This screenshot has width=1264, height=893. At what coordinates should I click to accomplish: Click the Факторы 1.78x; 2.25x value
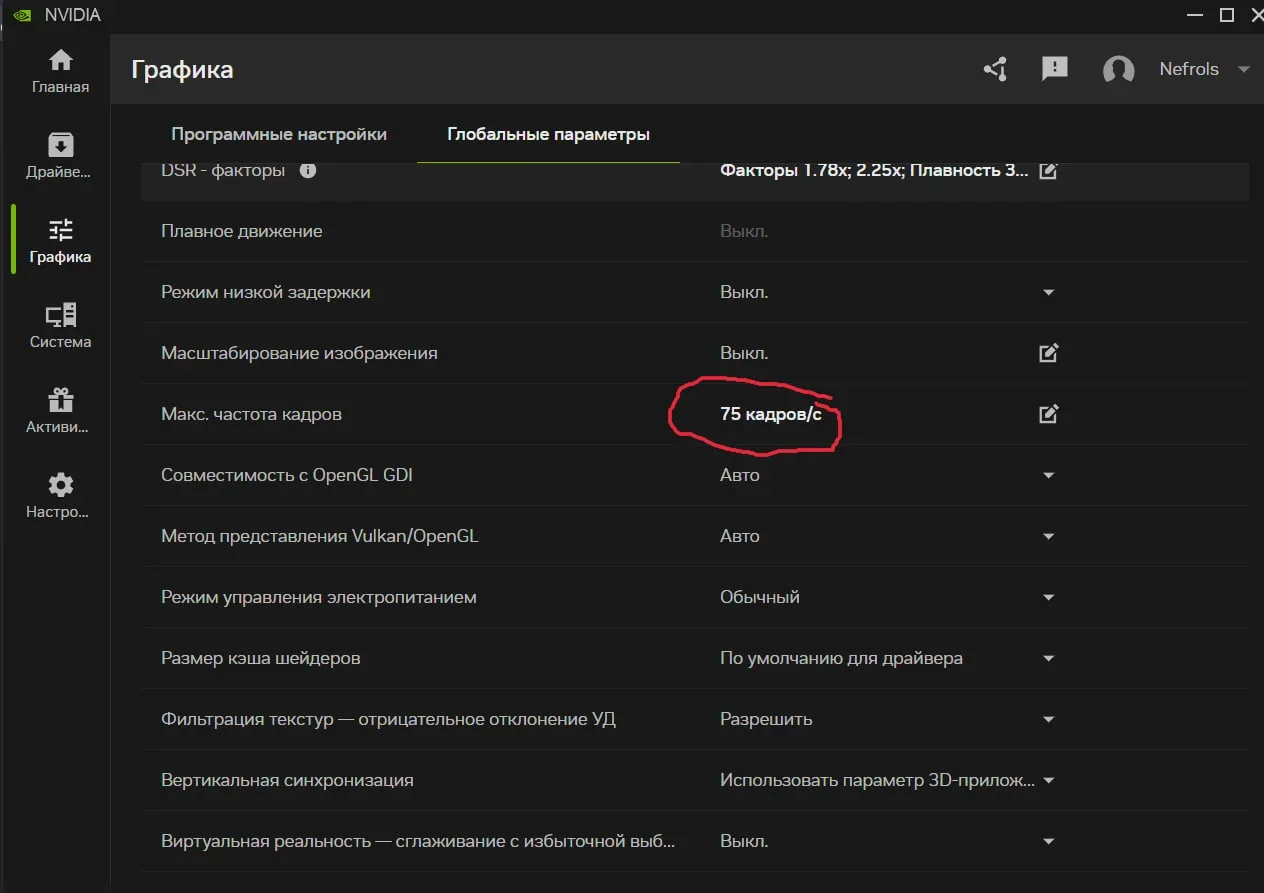coord(874,170)
